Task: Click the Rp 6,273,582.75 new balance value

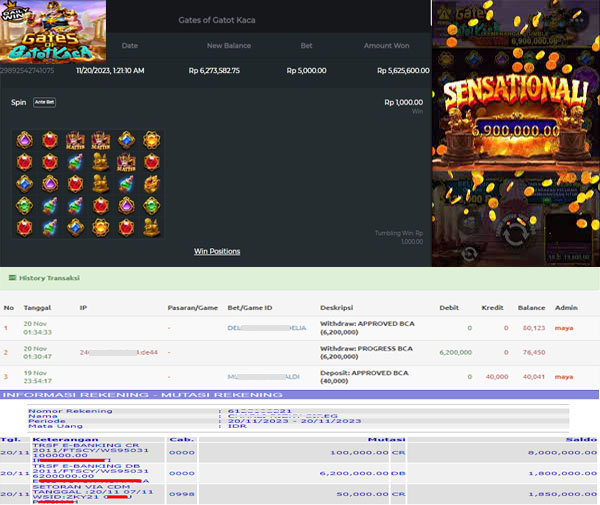Action: coord(214,70)
